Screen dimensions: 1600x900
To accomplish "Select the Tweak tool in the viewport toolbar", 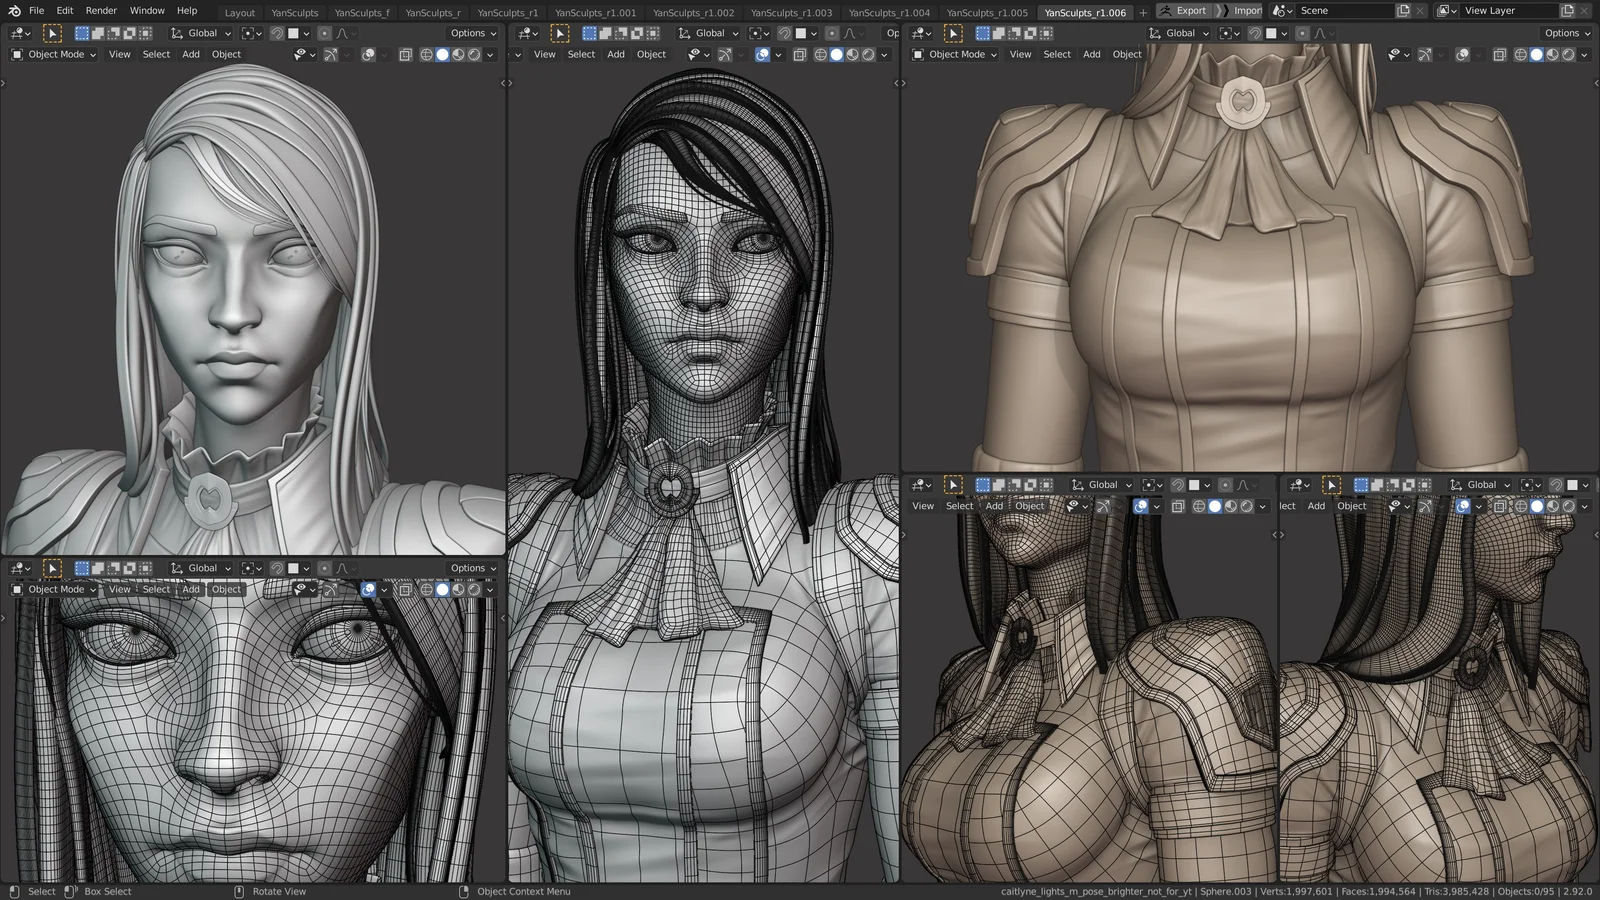I will [52, 33].
